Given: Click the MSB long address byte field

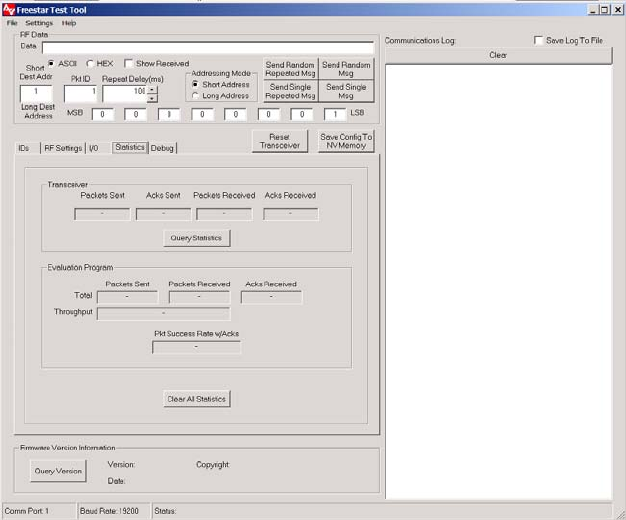Looking at the screenshot, I should coord(103,115).
